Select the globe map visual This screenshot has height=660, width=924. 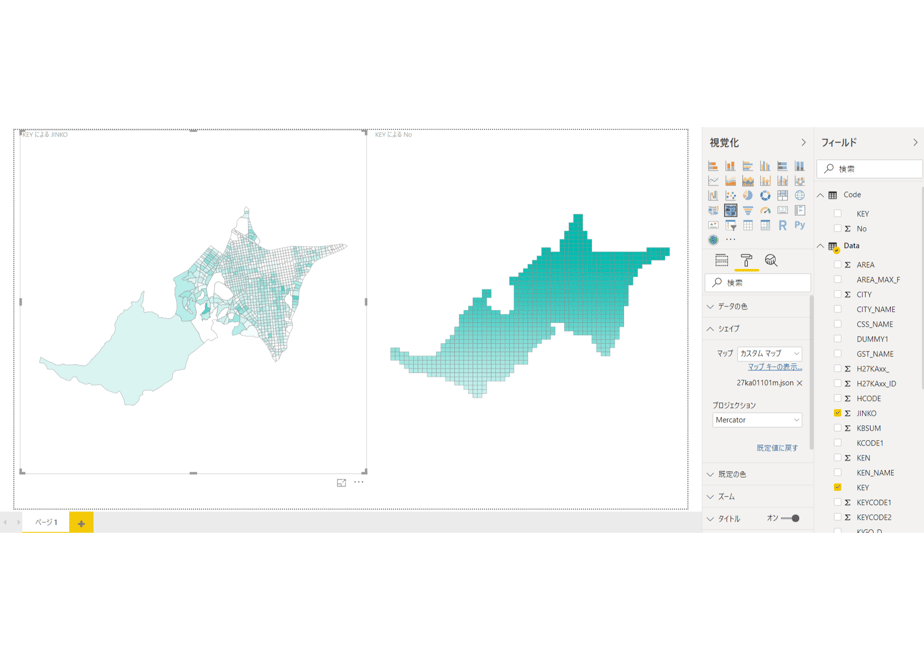pos(800,195)
